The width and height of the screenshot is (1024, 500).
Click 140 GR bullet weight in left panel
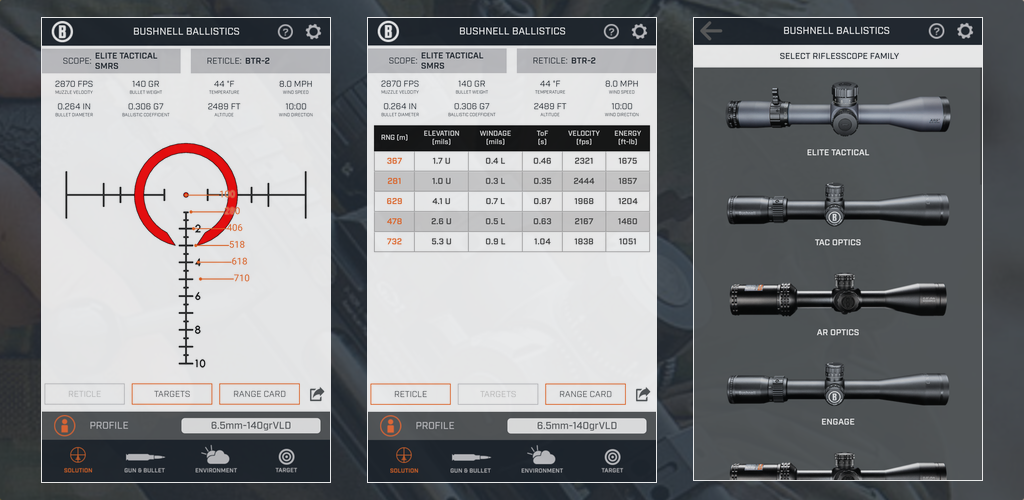145,87
